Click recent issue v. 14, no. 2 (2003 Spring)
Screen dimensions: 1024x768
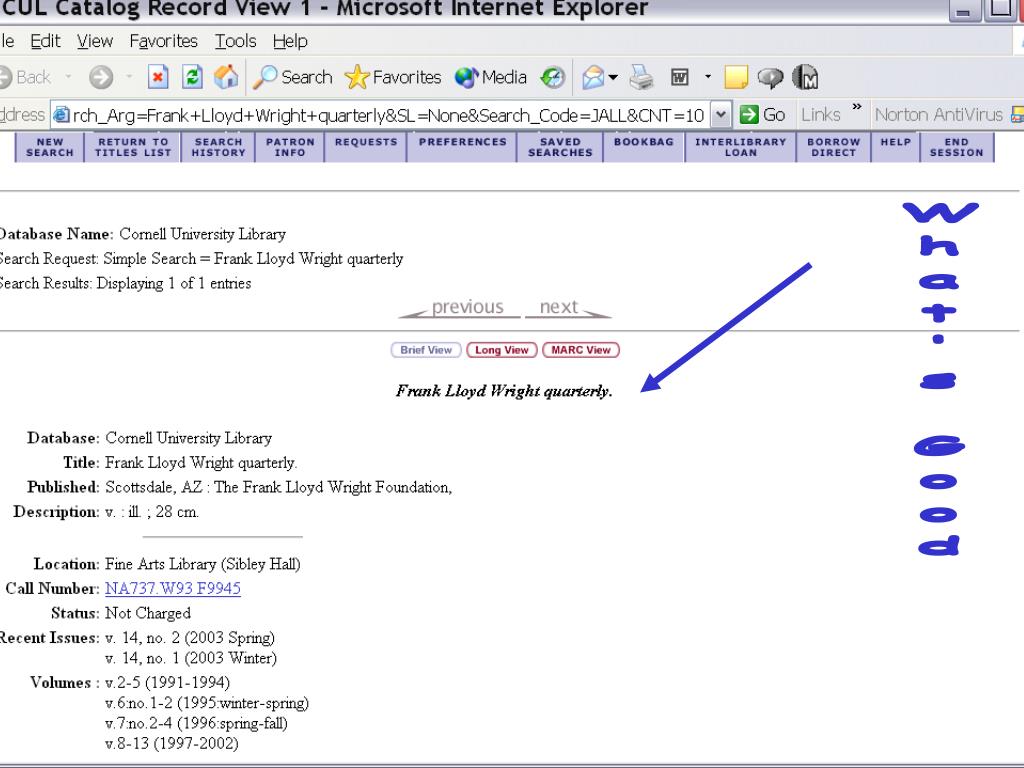(189, 637)
